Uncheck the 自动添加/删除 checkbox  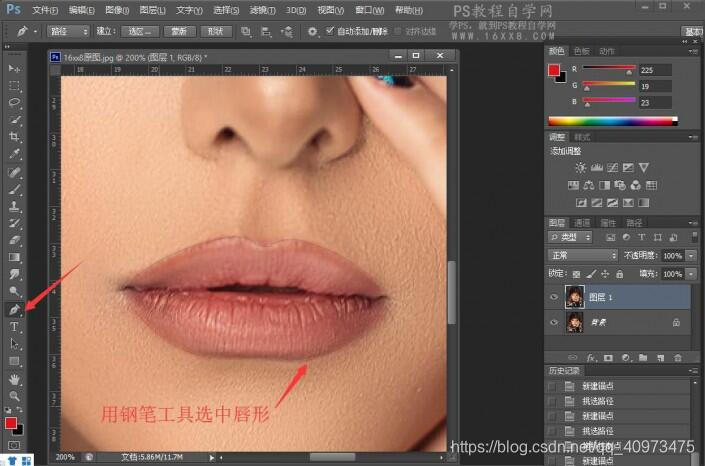[330, 31]
